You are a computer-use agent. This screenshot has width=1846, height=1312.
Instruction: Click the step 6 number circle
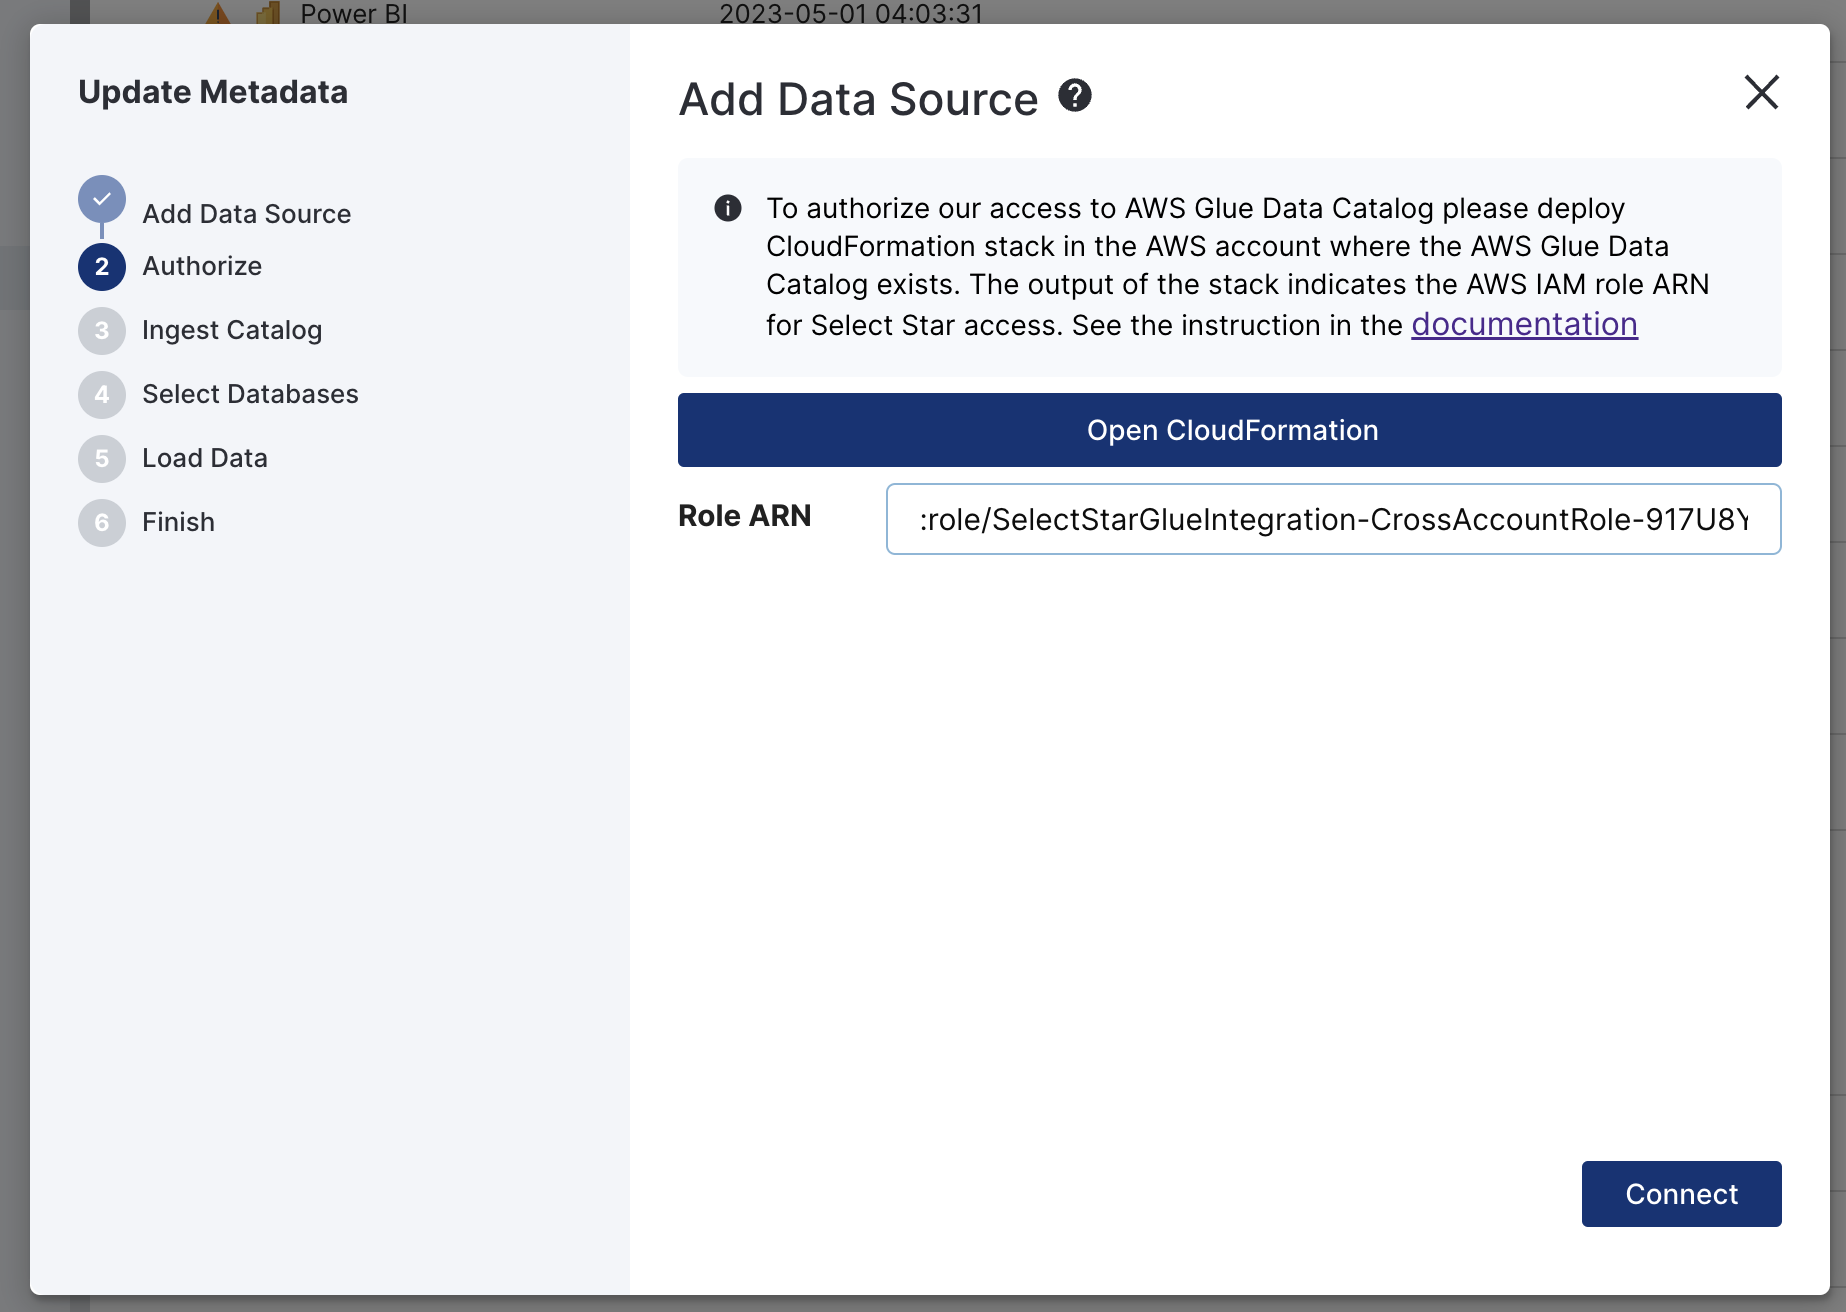click(102, 523)
